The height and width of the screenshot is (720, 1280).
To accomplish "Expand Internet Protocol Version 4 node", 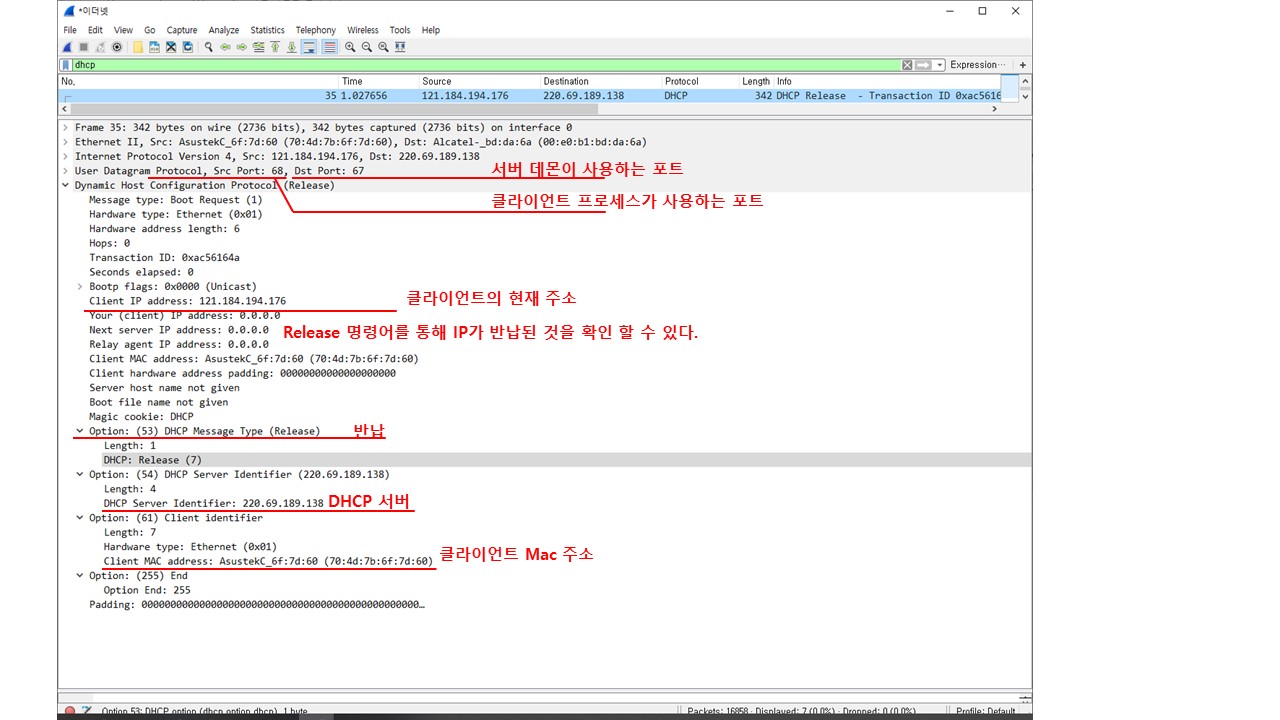I will pos(66,157).
